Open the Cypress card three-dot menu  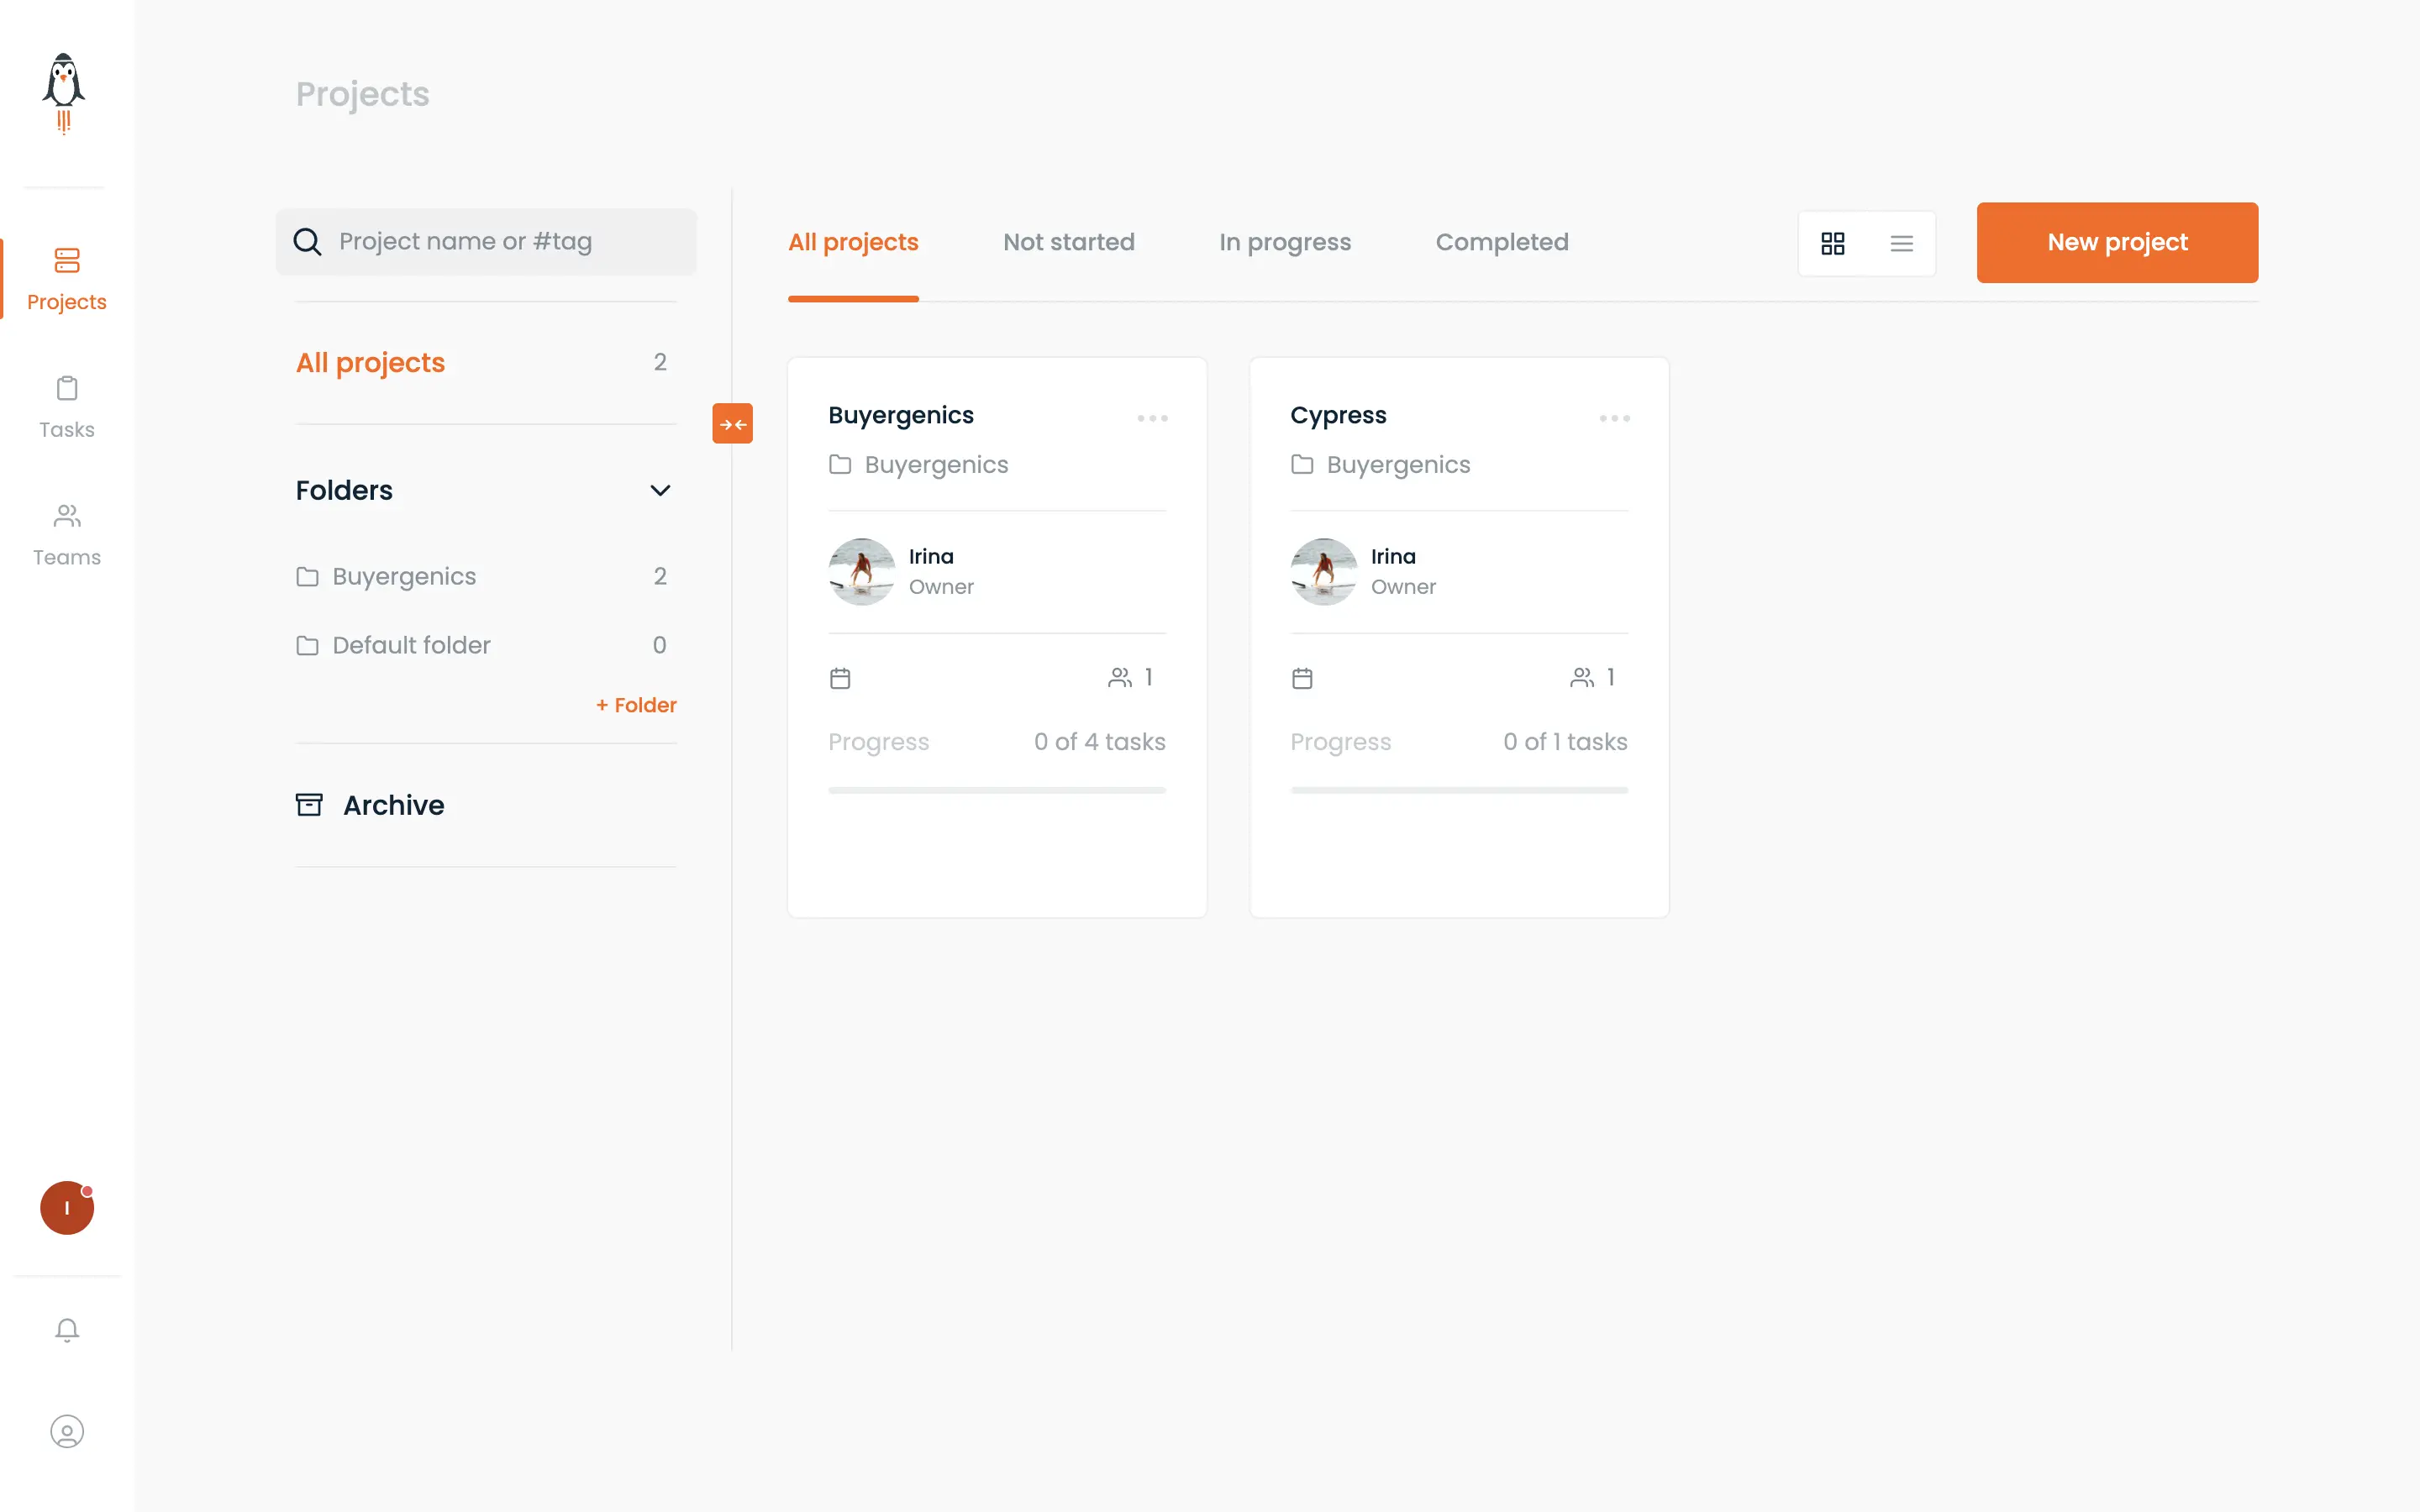click(1614, 418)
